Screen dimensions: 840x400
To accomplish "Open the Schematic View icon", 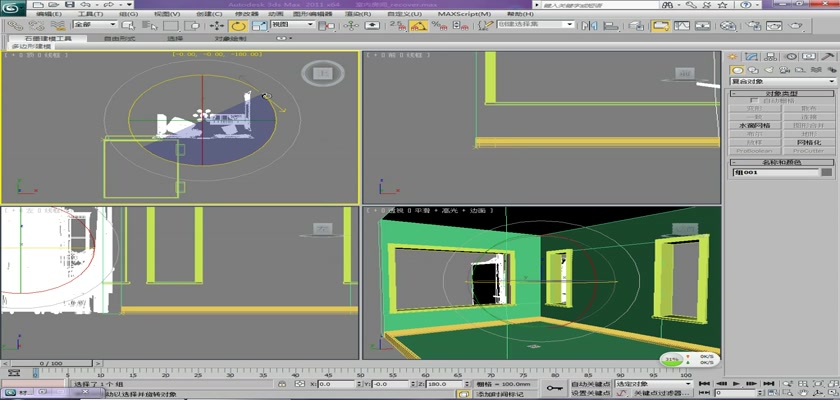I will coord(702,25).
